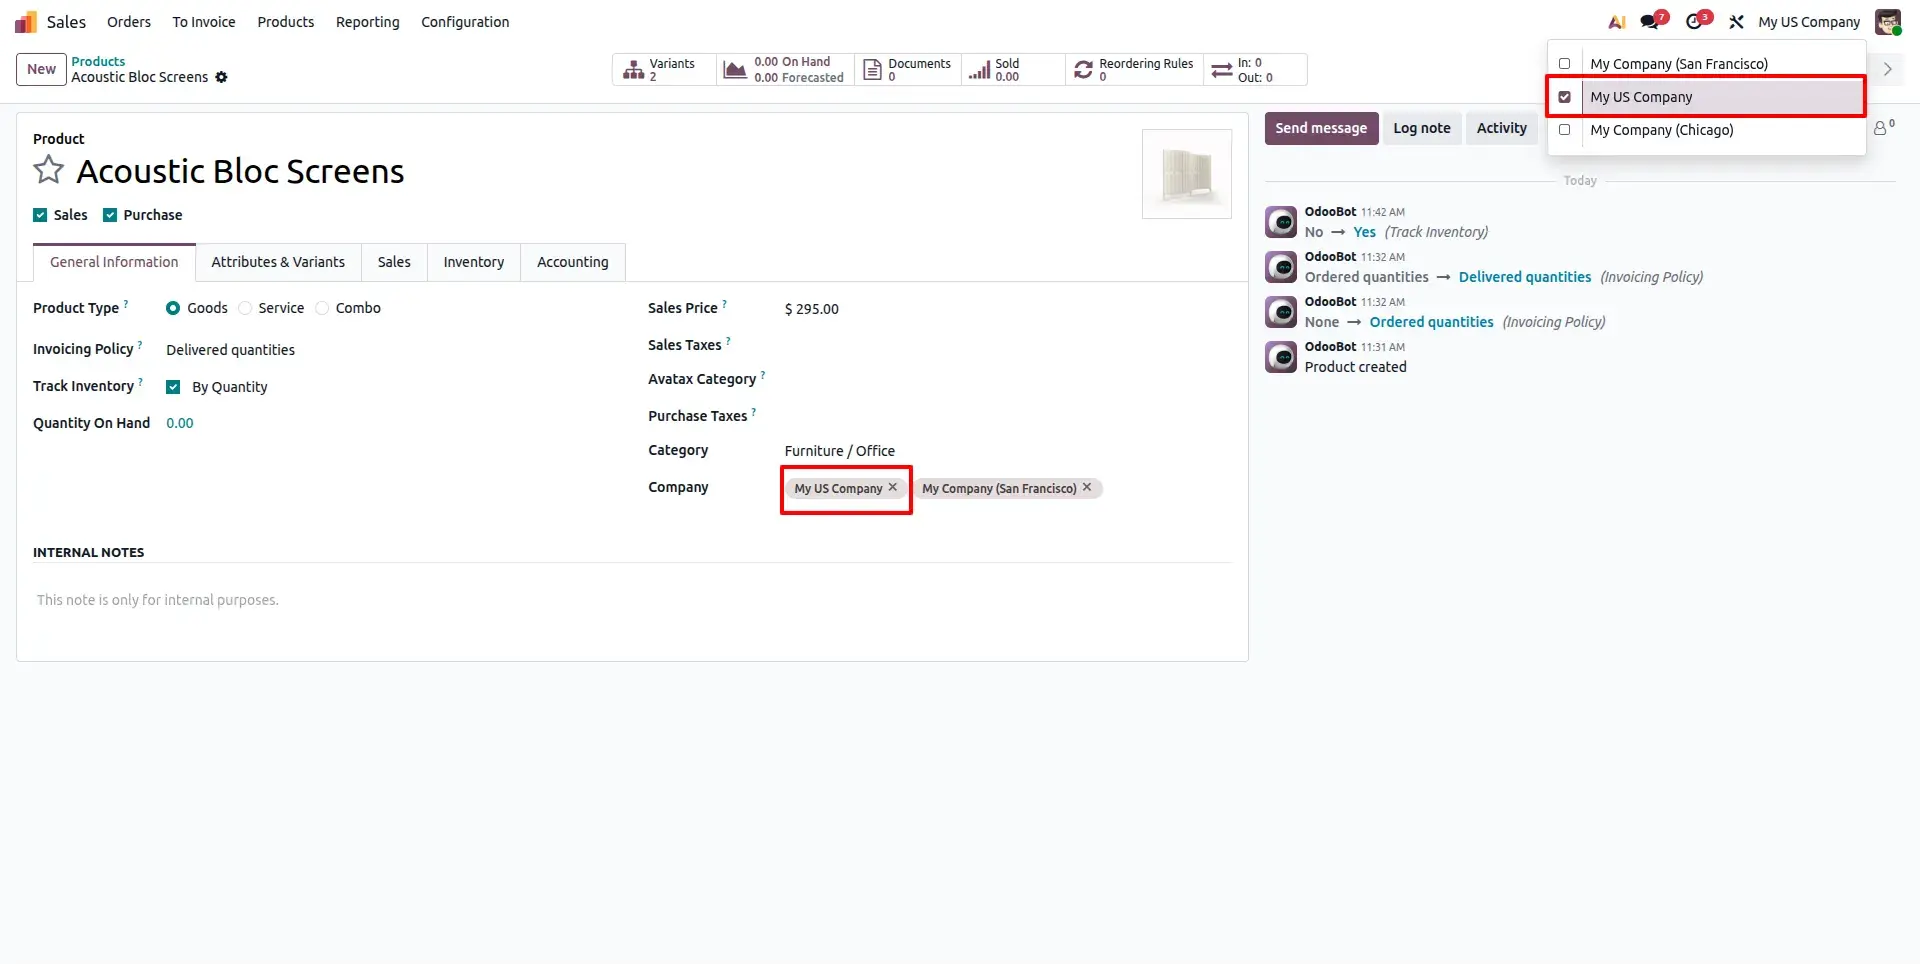Open the Documents smart button
This screenshot has height=966, width=1920.
tap(907, 69)
